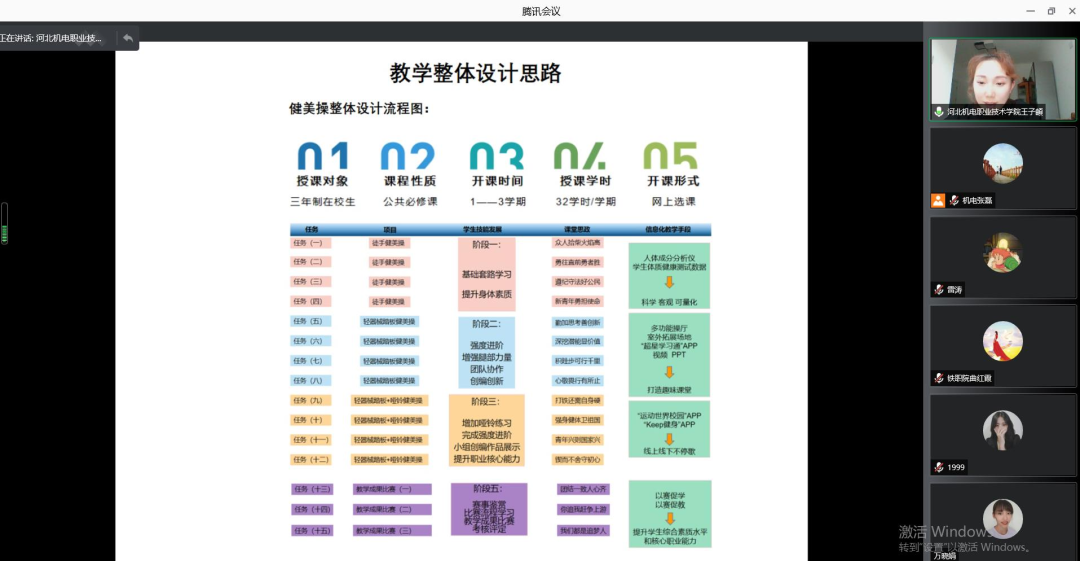1080x561 pixels.
Task: Click the muted microphone icon of 雷涛
Action: click(x=939, y=289)
